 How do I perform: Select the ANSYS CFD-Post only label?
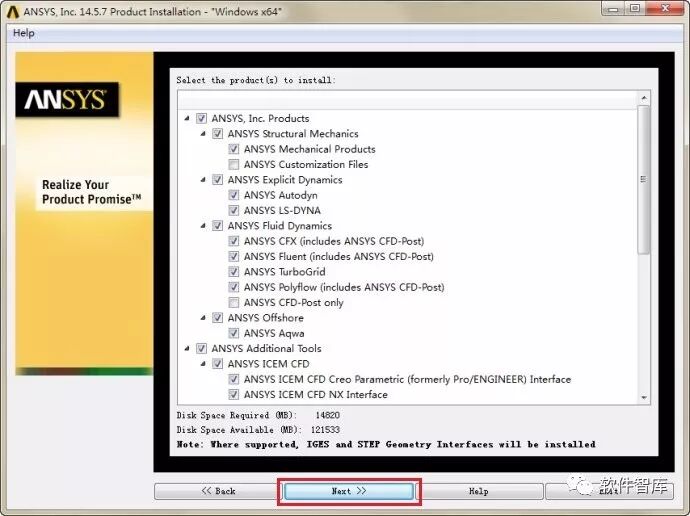pyautogui.click(x=294, y=303)
